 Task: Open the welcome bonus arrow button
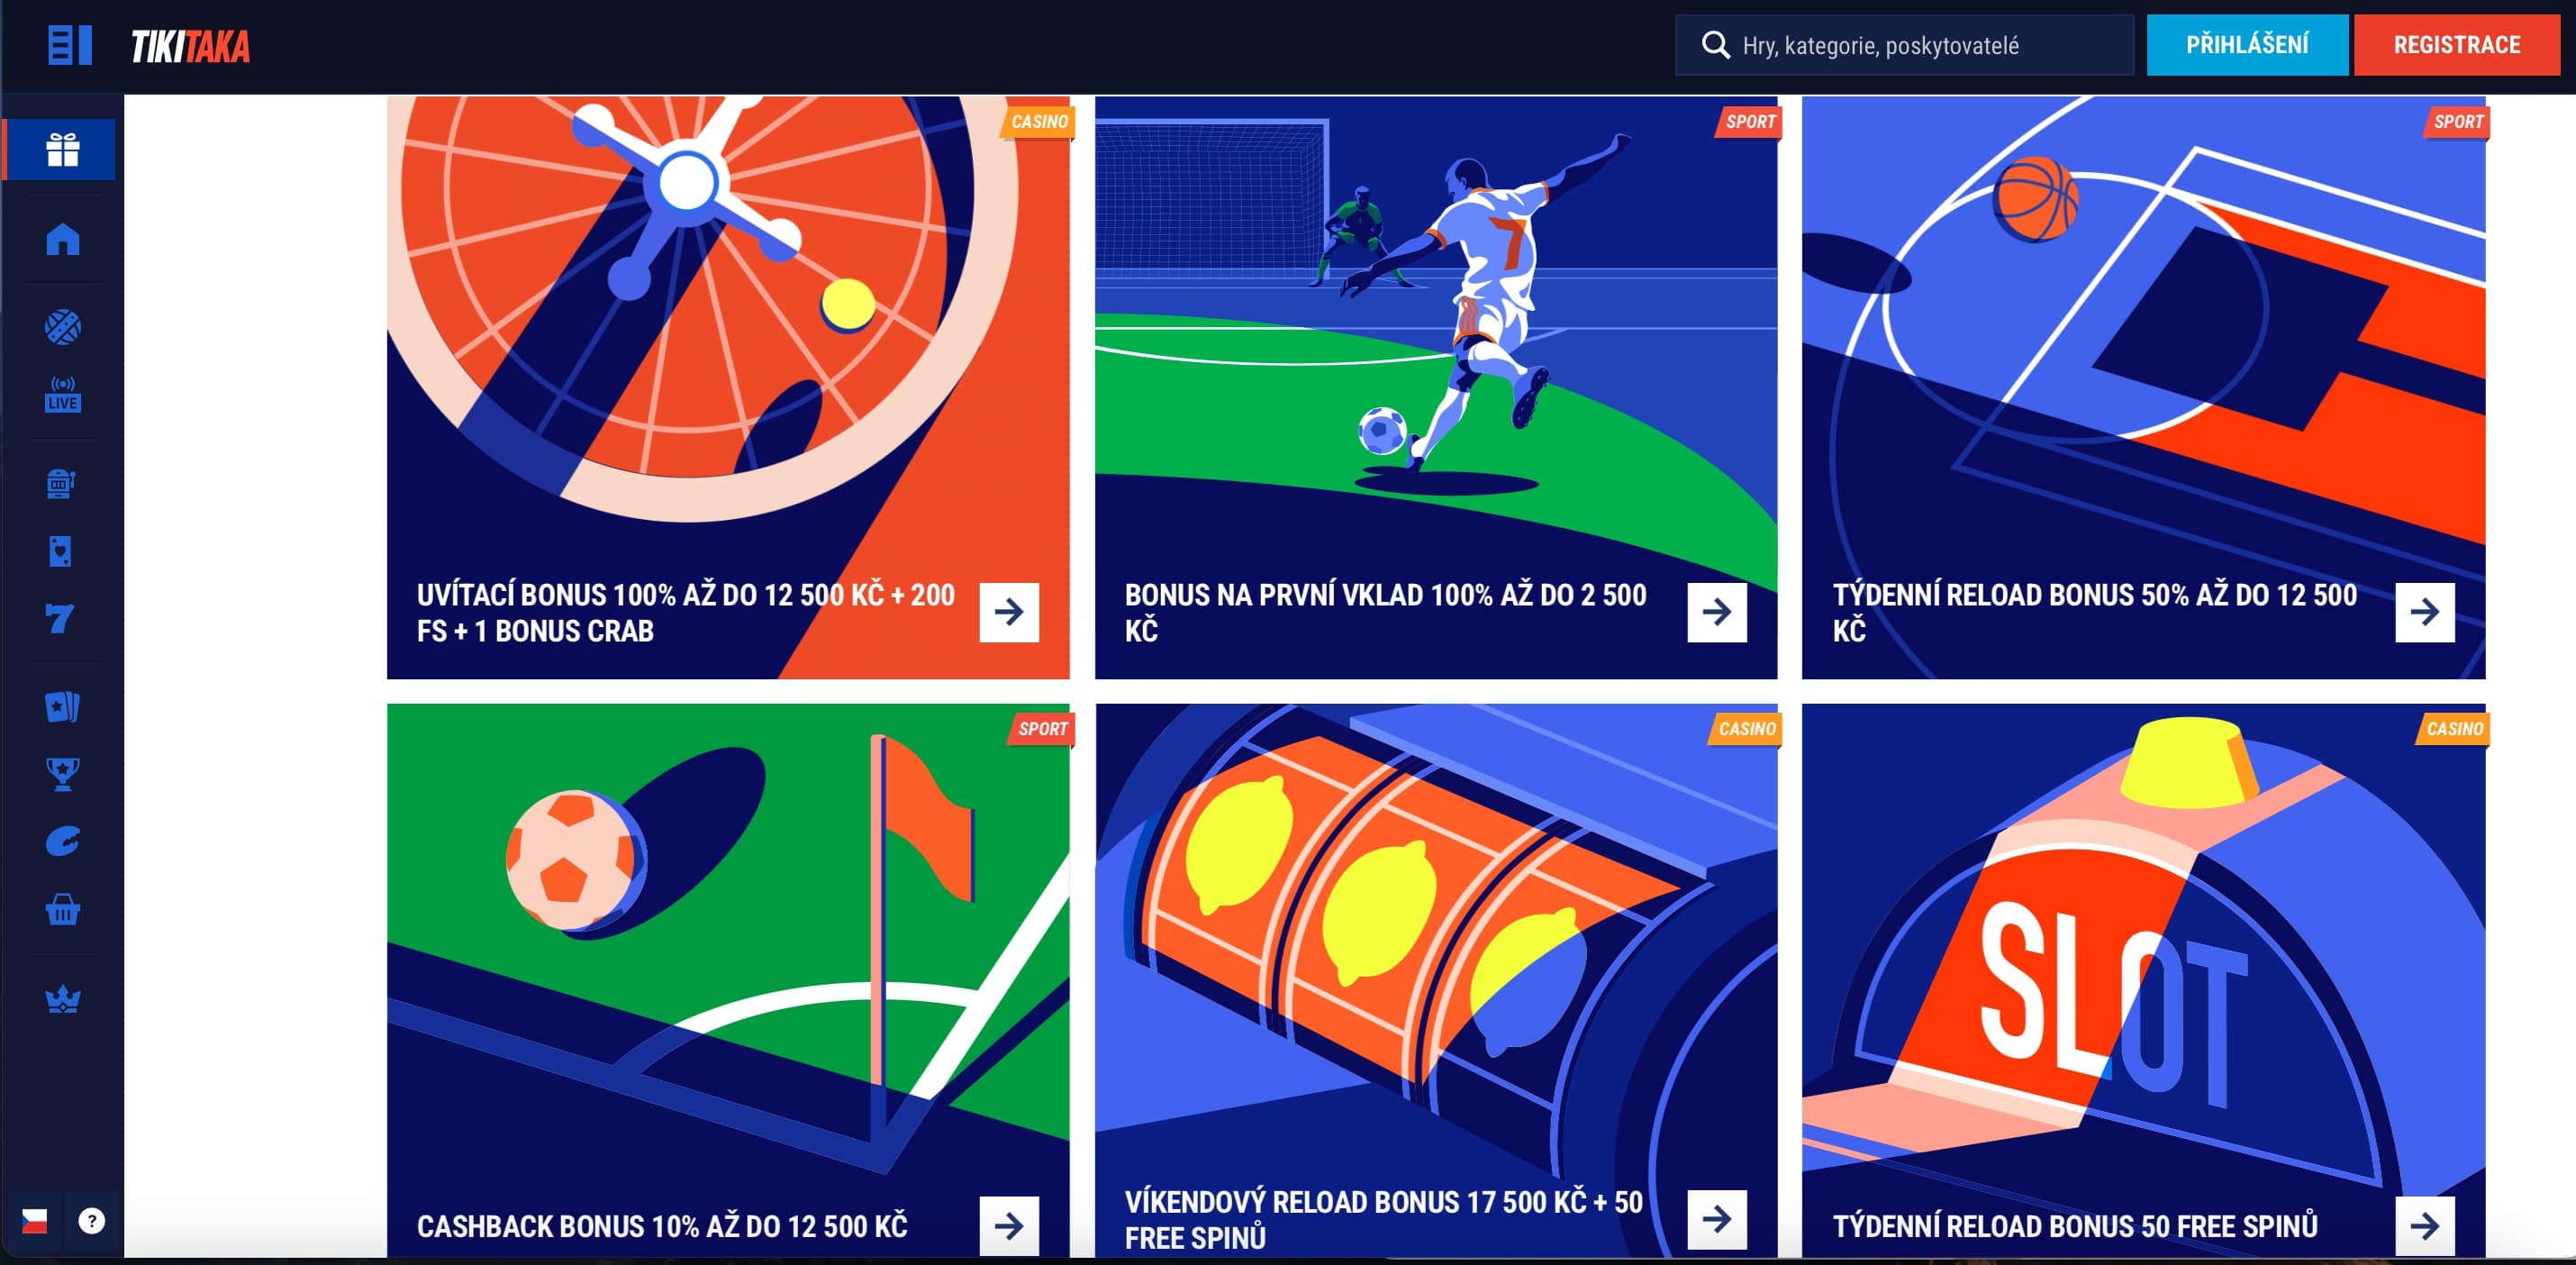pos(1008,611)
